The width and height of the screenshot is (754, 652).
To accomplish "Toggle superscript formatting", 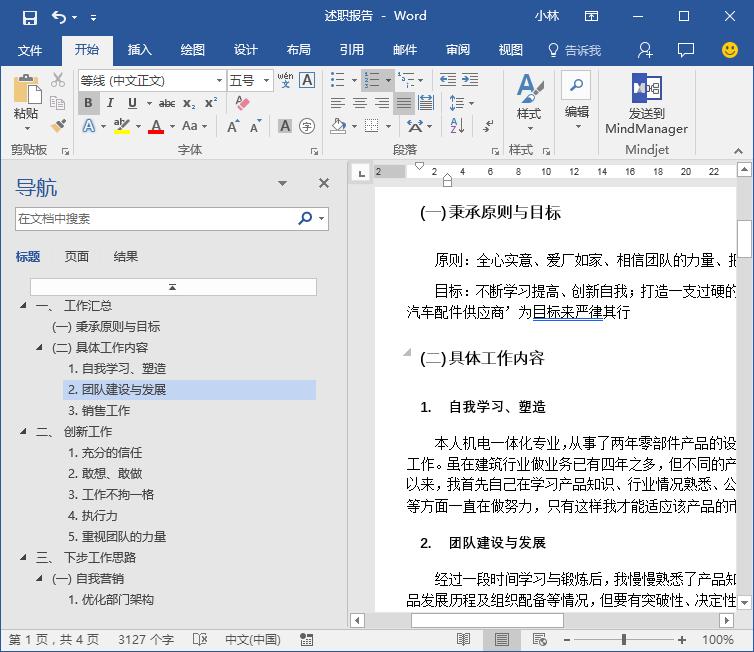I will pyautogui.click(x=211, y=103).
